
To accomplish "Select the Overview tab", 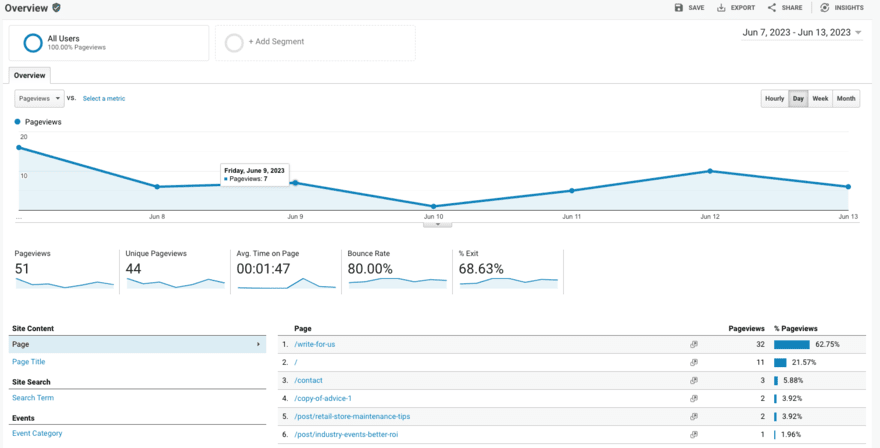I will point(29,75).
